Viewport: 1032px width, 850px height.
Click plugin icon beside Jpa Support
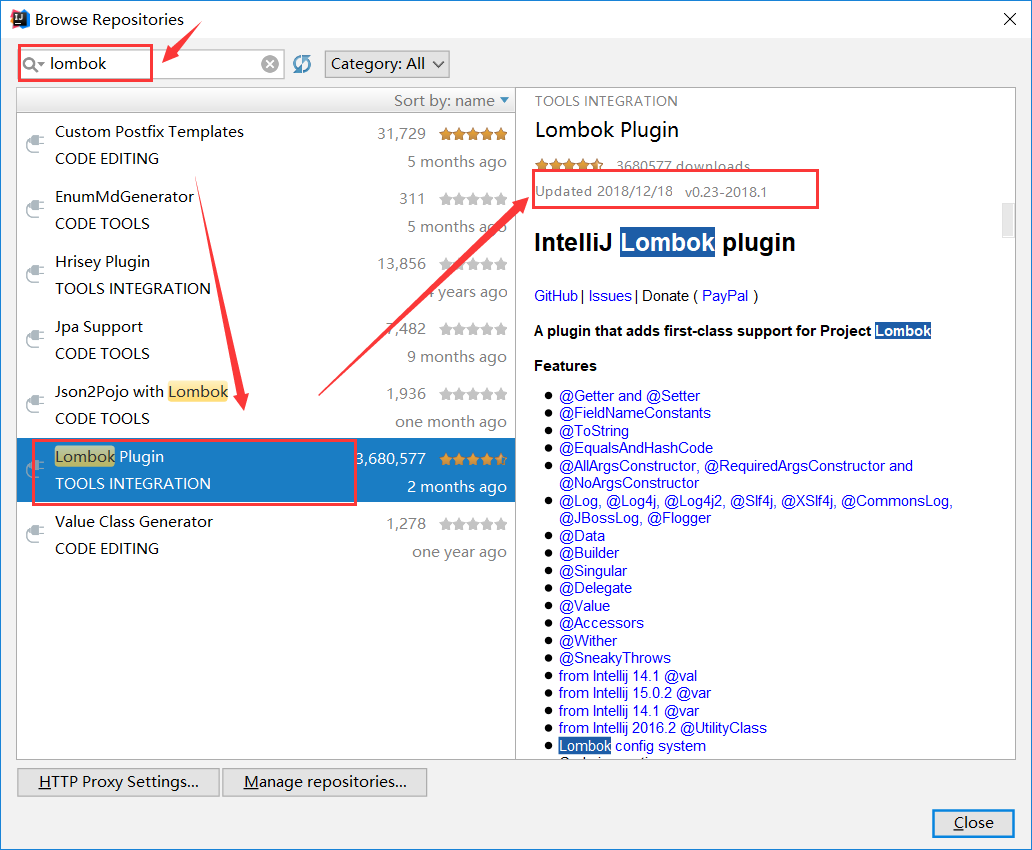[x=35, y=339]
